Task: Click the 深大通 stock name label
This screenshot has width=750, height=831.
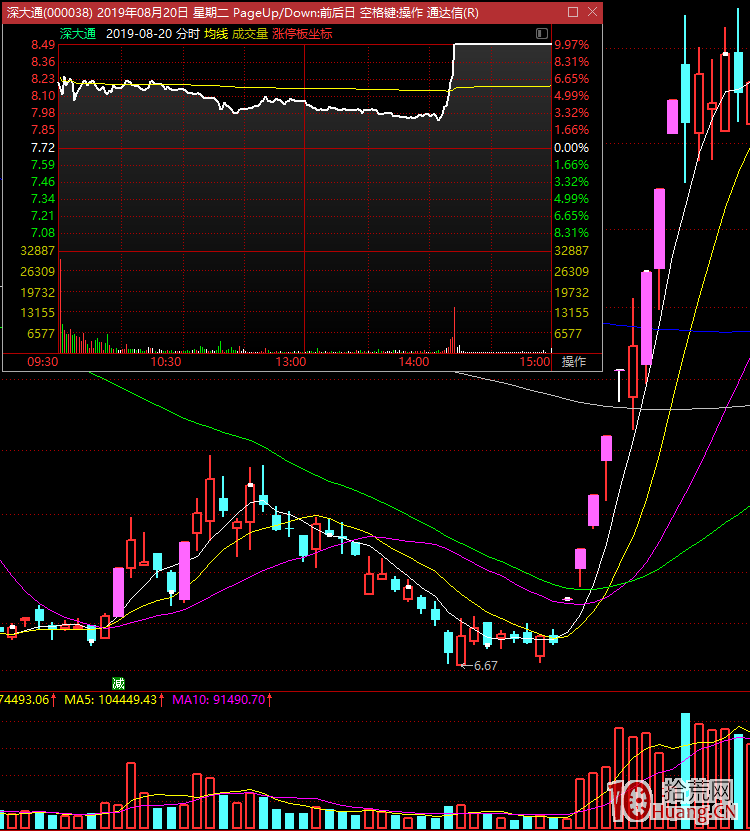Action: coord(78,33)
